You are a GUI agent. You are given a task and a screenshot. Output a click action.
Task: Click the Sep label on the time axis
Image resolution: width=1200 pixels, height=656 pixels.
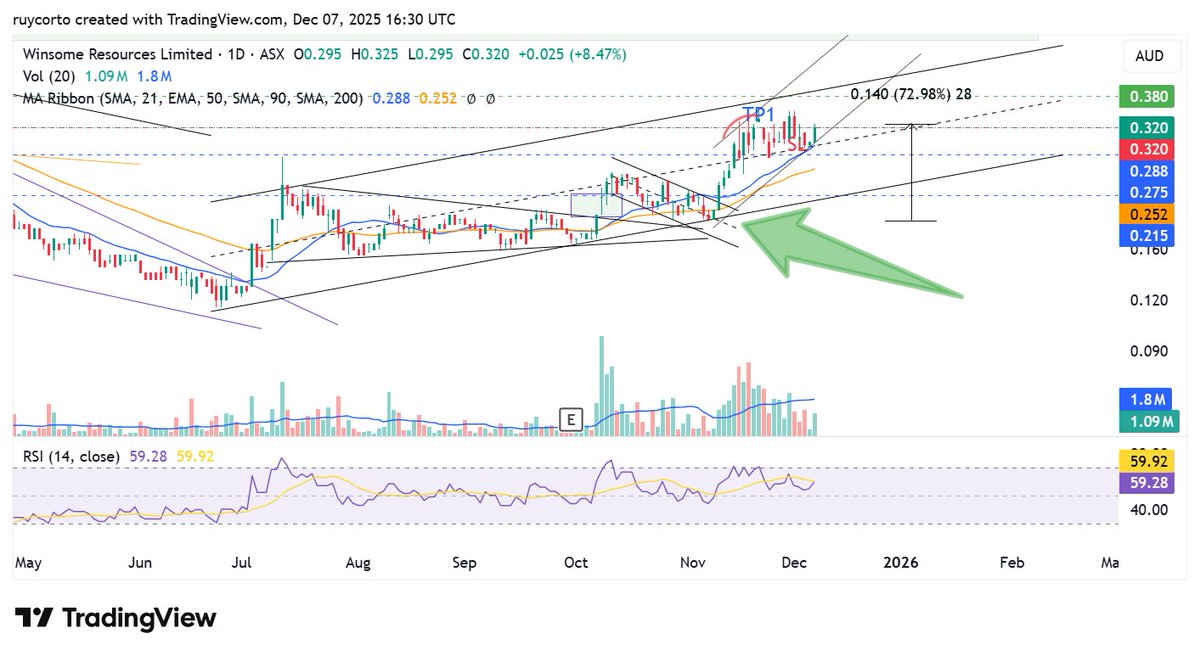[x=464, y=563]
